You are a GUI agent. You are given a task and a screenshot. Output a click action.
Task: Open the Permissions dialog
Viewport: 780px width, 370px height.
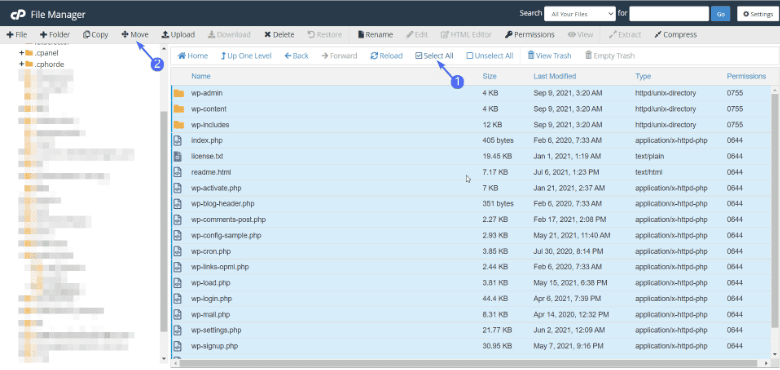530,35
